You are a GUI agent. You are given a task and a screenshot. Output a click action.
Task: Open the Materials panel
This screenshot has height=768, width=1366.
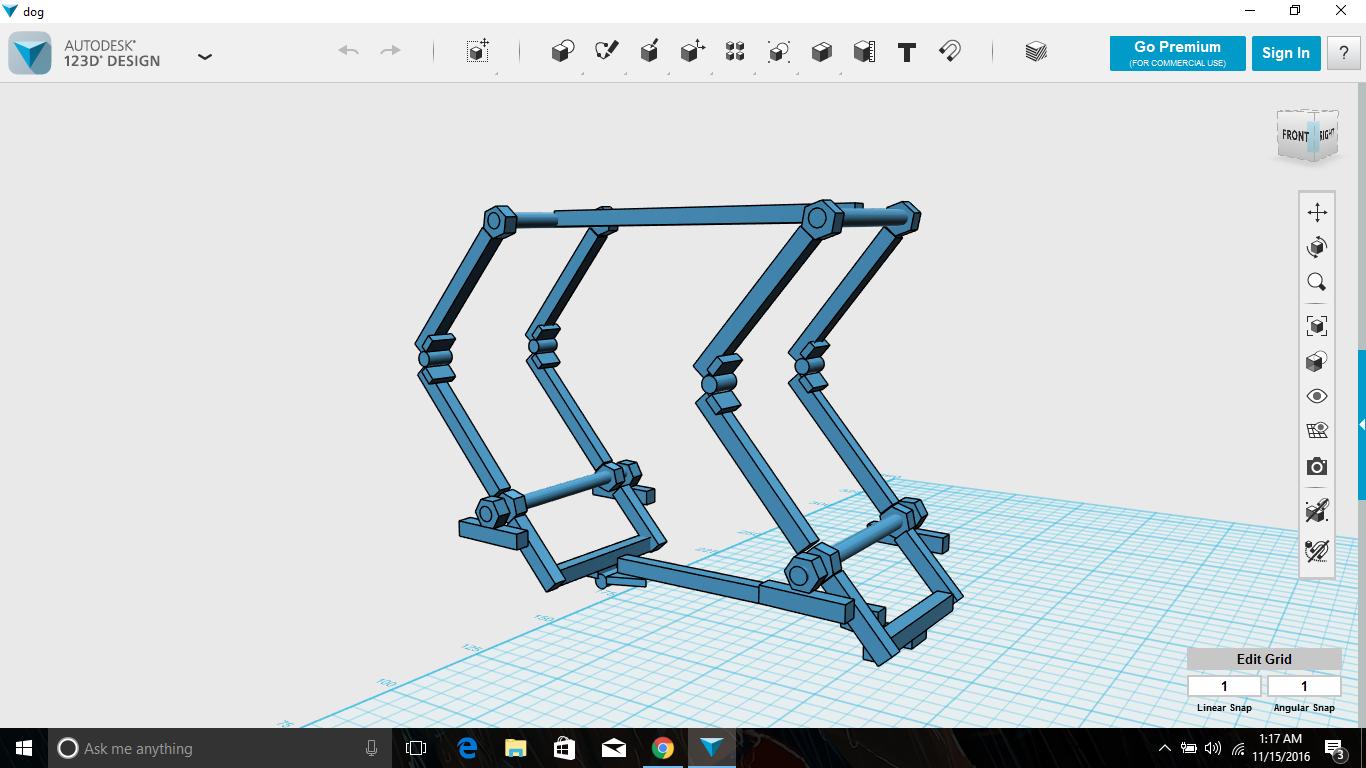tap(1036, 52)
